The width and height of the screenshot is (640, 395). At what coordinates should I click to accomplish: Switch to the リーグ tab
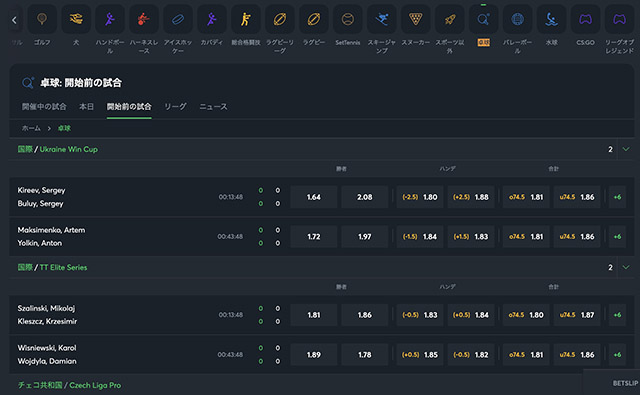coord(175,107)
